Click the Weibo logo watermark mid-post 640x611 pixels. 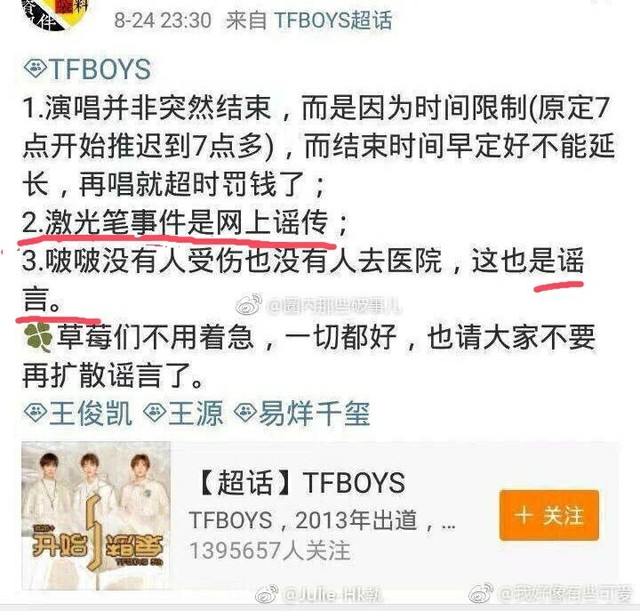tap(249, 304)
